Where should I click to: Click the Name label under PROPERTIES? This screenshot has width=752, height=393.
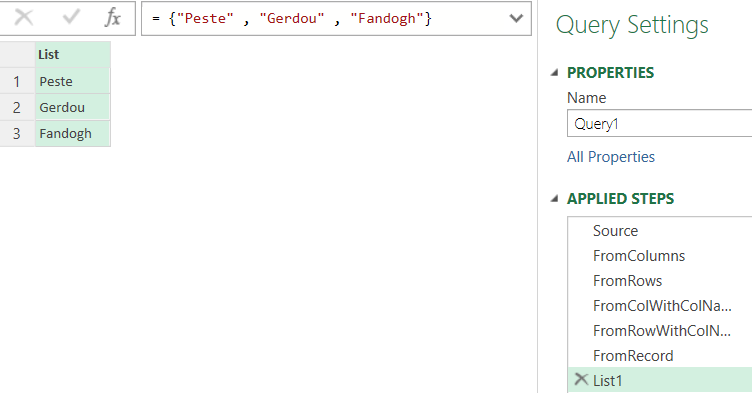(x=586, y=98)
